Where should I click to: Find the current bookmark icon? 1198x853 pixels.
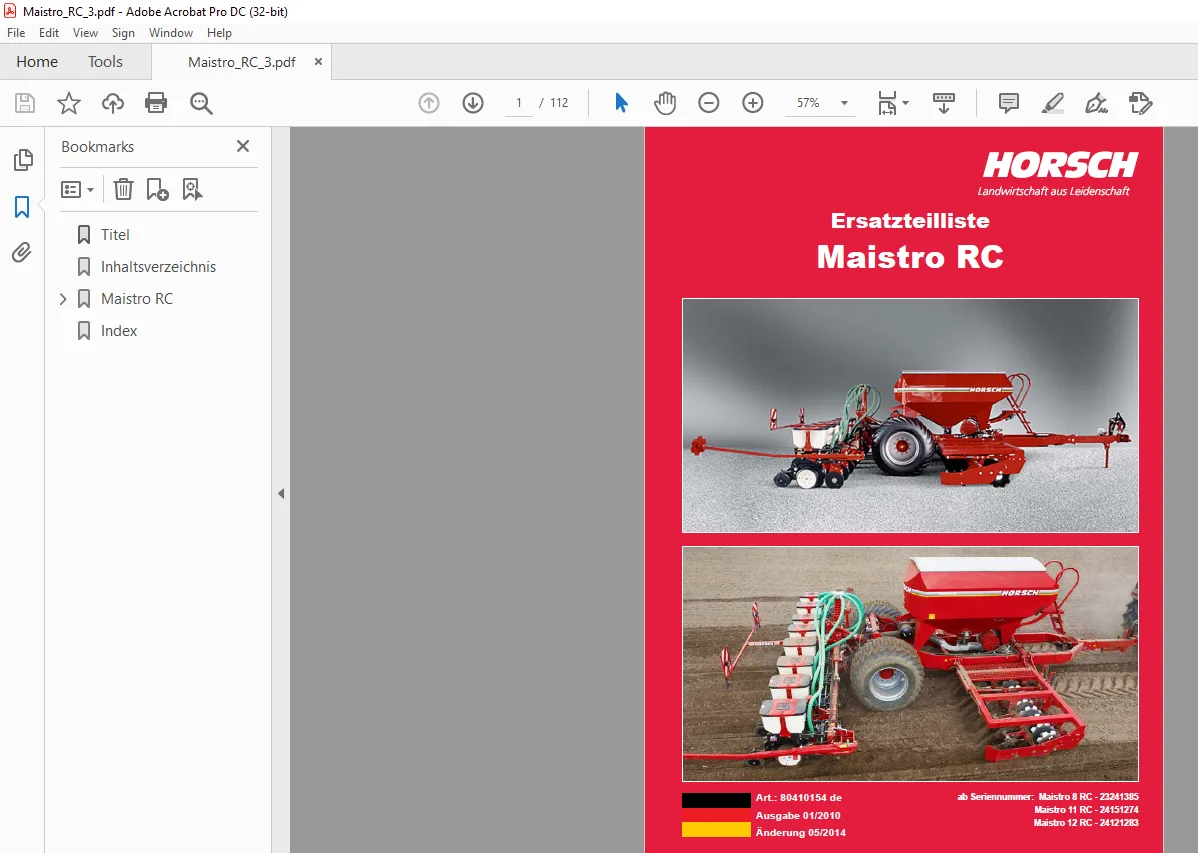pyautogui.click(x=192, y=189)
